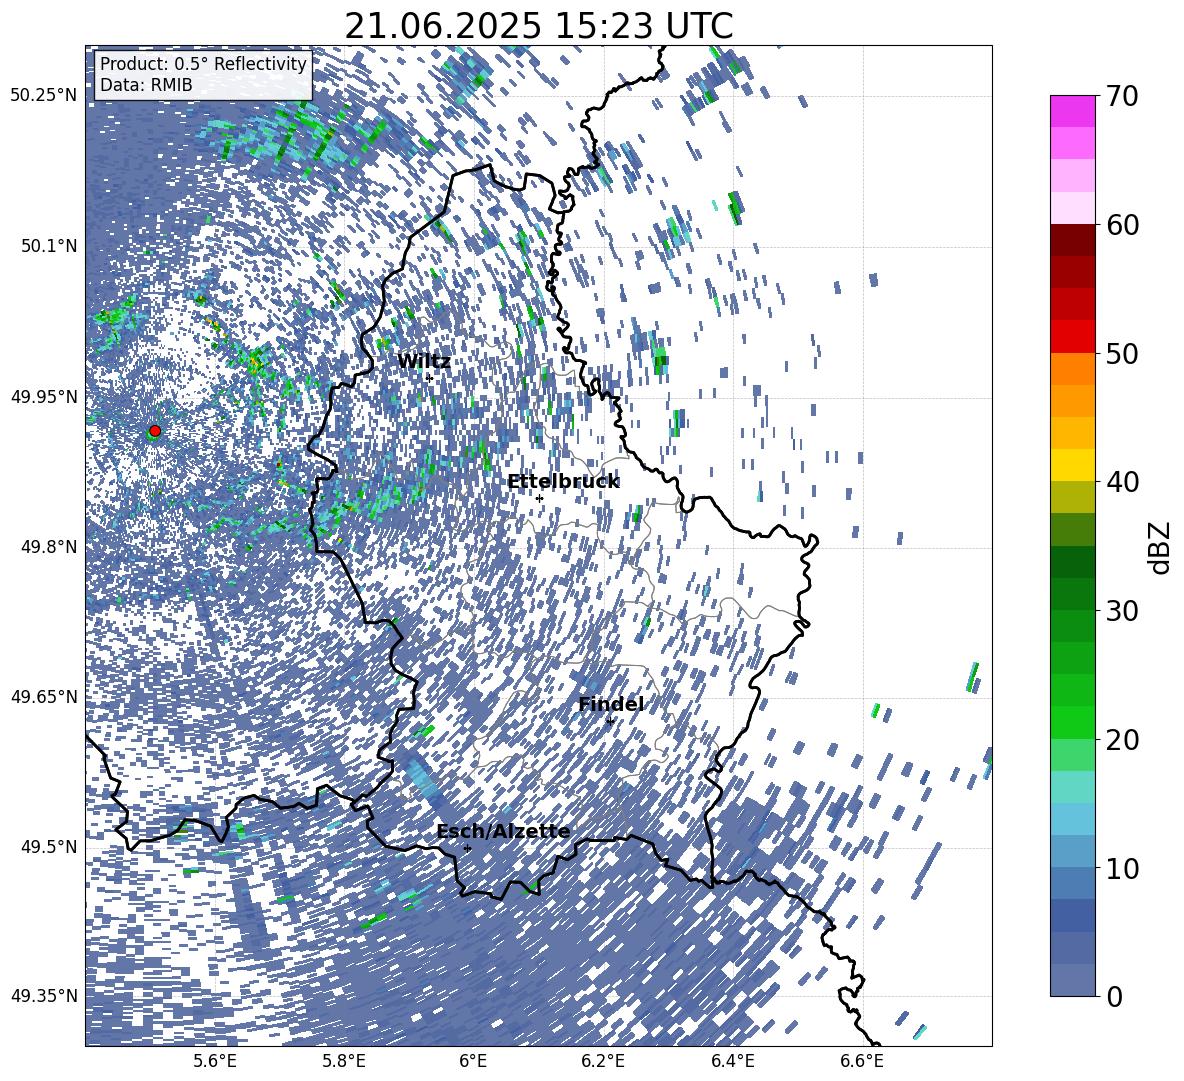Screen dimensions: 1184x1081
Task: Click the 6.2°E longitude label
Action: point(603,1061)
